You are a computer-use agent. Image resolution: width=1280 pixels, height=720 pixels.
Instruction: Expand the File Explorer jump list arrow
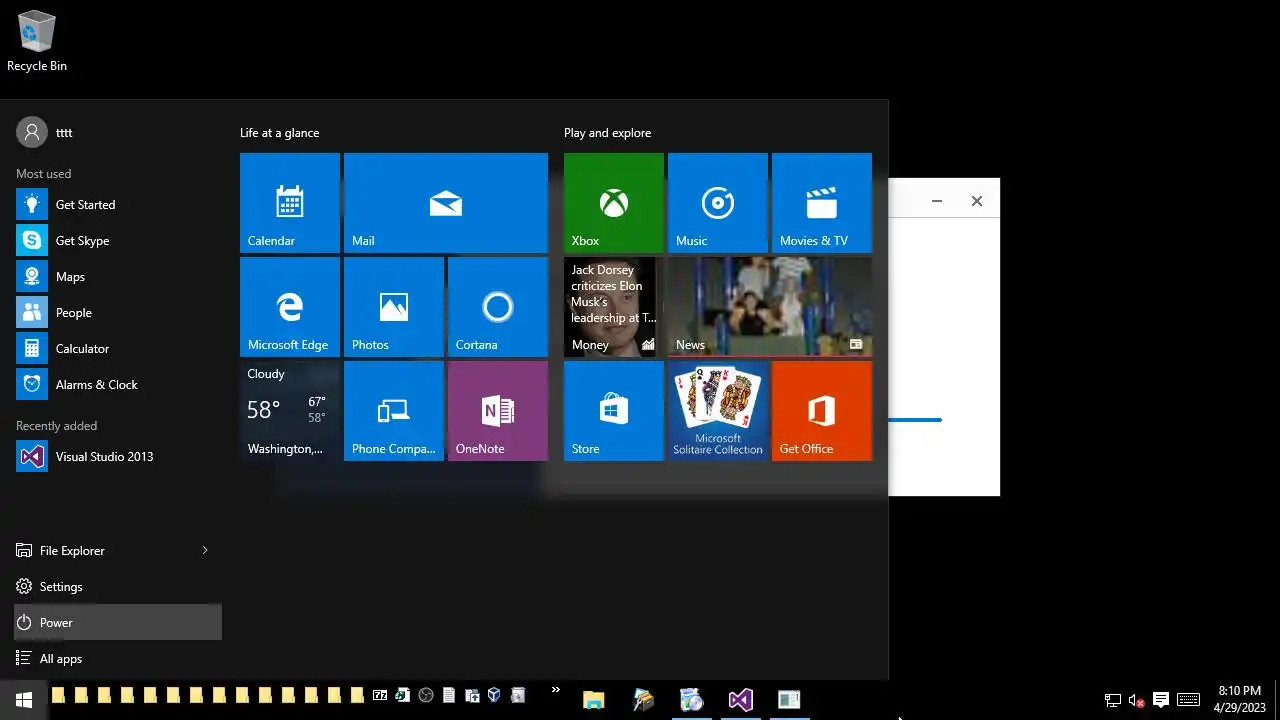(205, 551)
